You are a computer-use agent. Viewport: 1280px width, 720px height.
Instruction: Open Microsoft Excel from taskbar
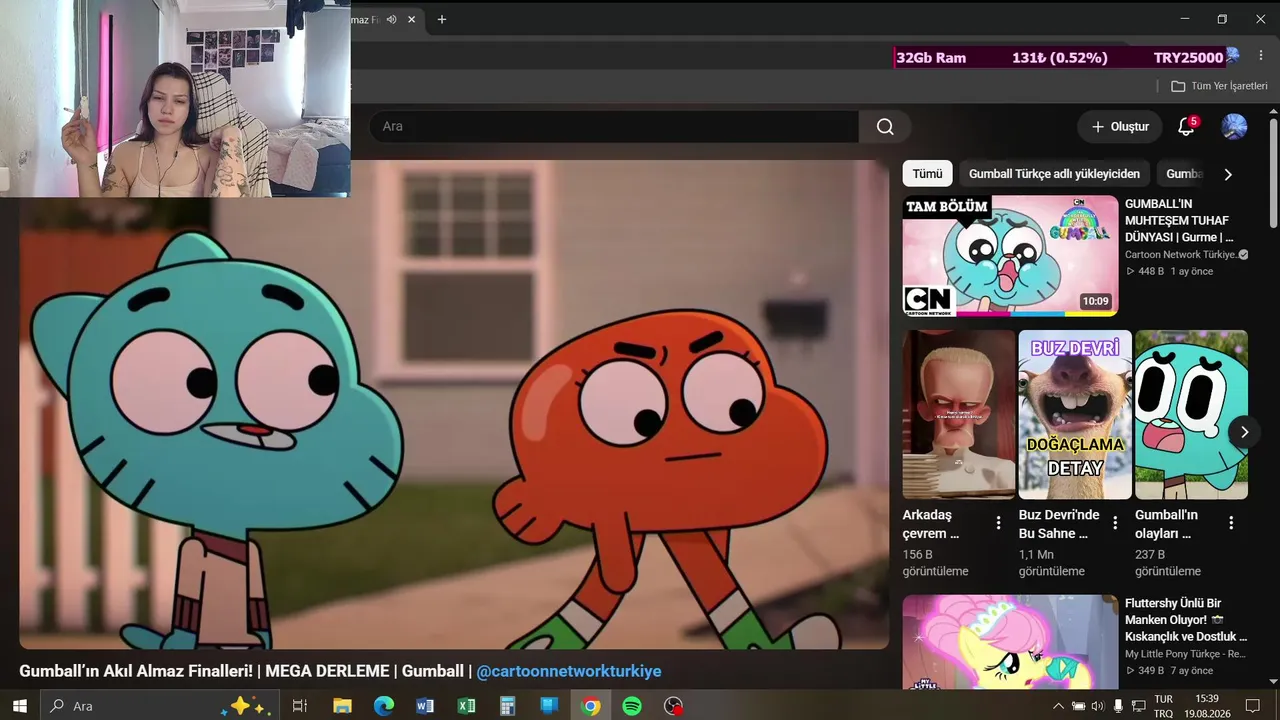(466, 706)
